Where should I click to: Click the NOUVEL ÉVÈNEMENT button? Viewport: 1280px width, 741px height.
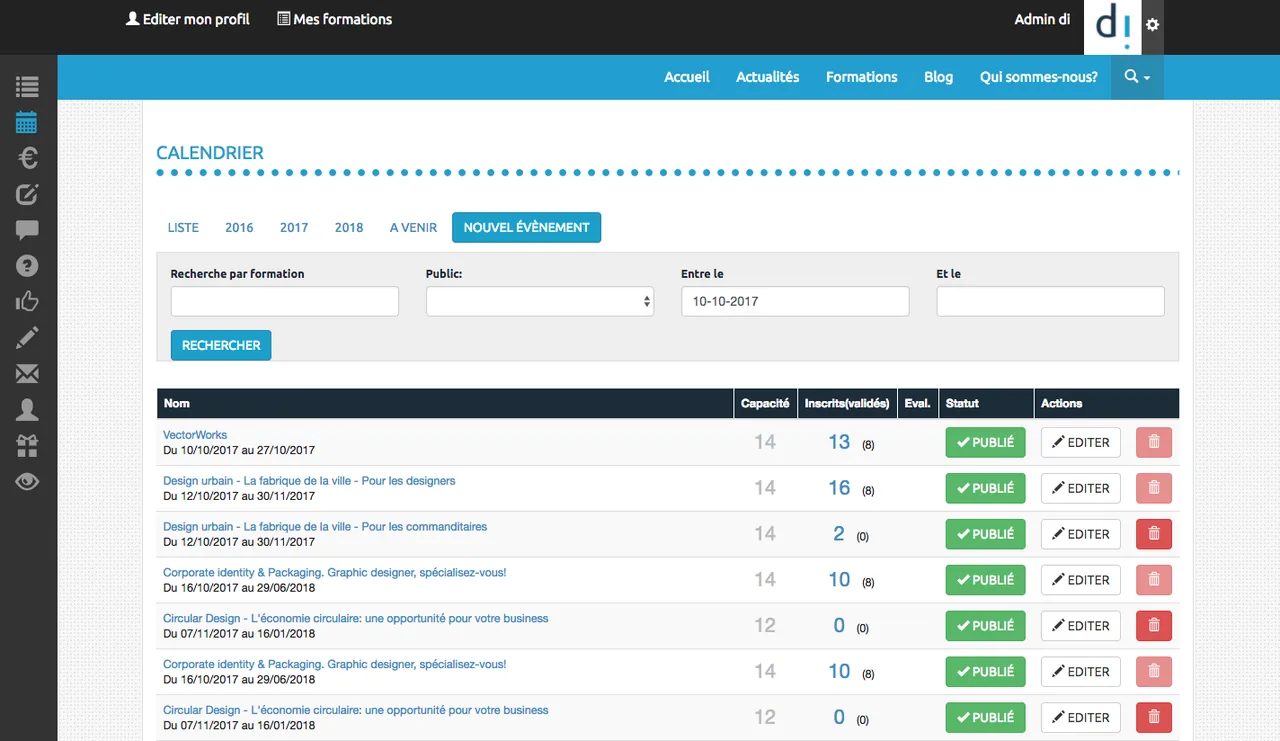click(x=526, y=227)
